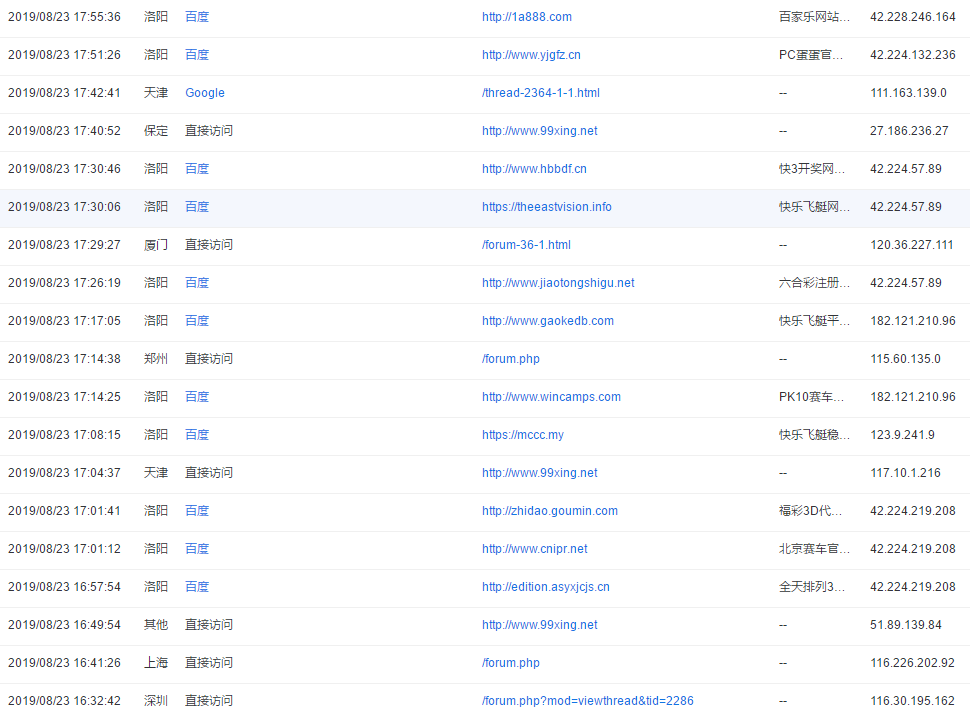The image size is (970, 717).
Task: Open the http://zhidao.goumin.com link
Action: [x=549, y=511]
